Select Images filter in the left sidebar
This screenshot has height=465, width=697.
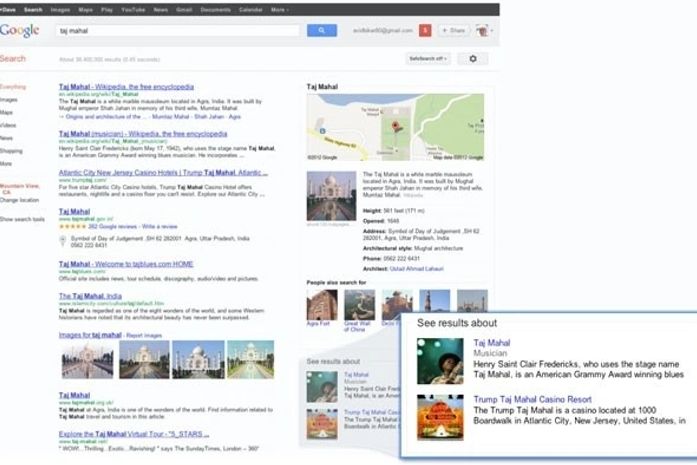(x=8, y=100)
